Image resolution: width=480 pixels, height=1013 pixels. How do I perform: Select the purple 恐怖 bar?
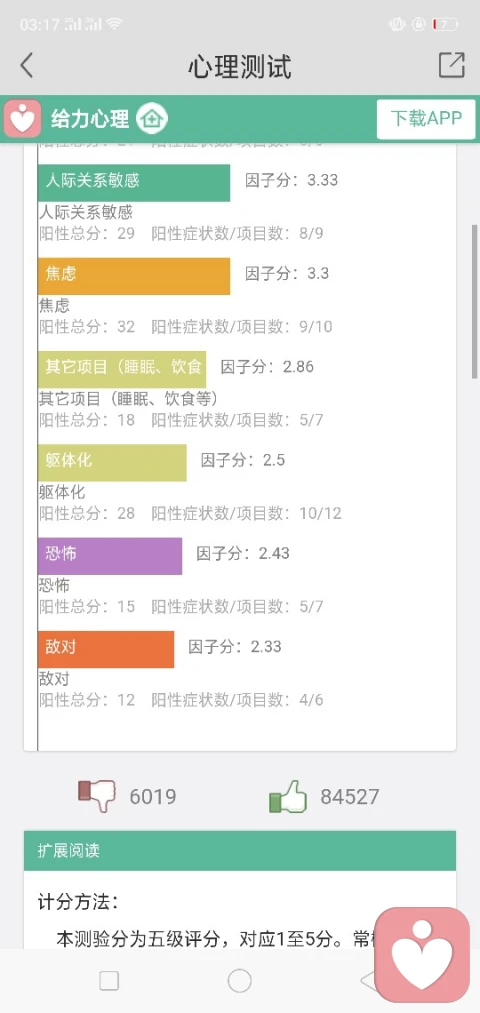(x=110, y=556)
